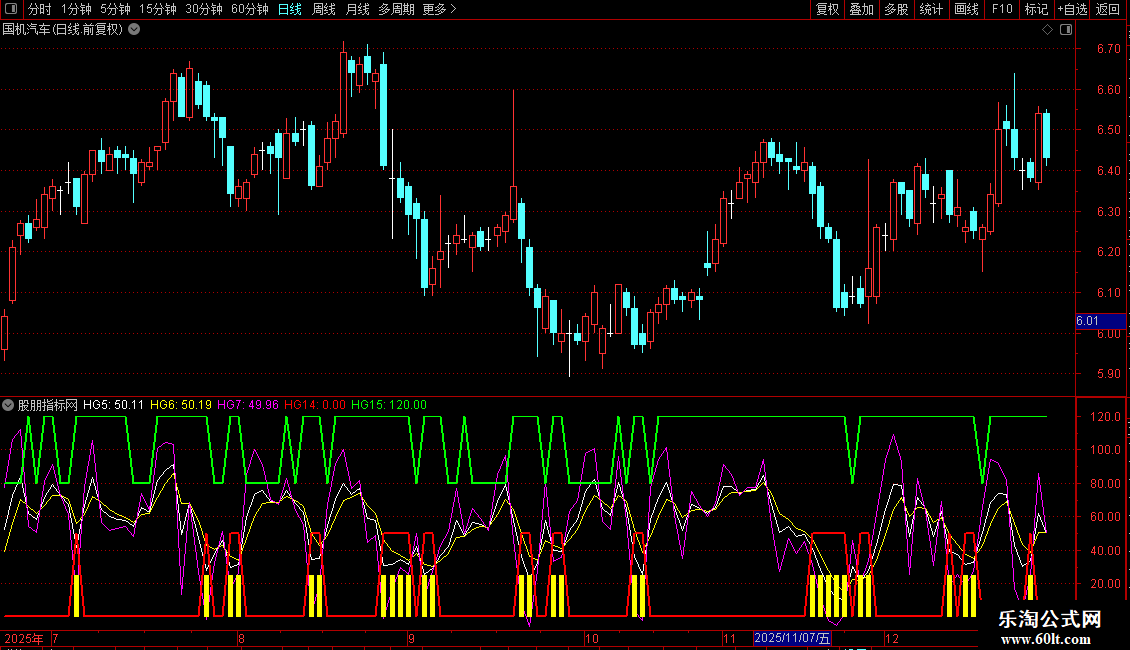Open the 复权 adjustment menu
The width and height of the screenshot is (1130, 650).
(827, 9)
